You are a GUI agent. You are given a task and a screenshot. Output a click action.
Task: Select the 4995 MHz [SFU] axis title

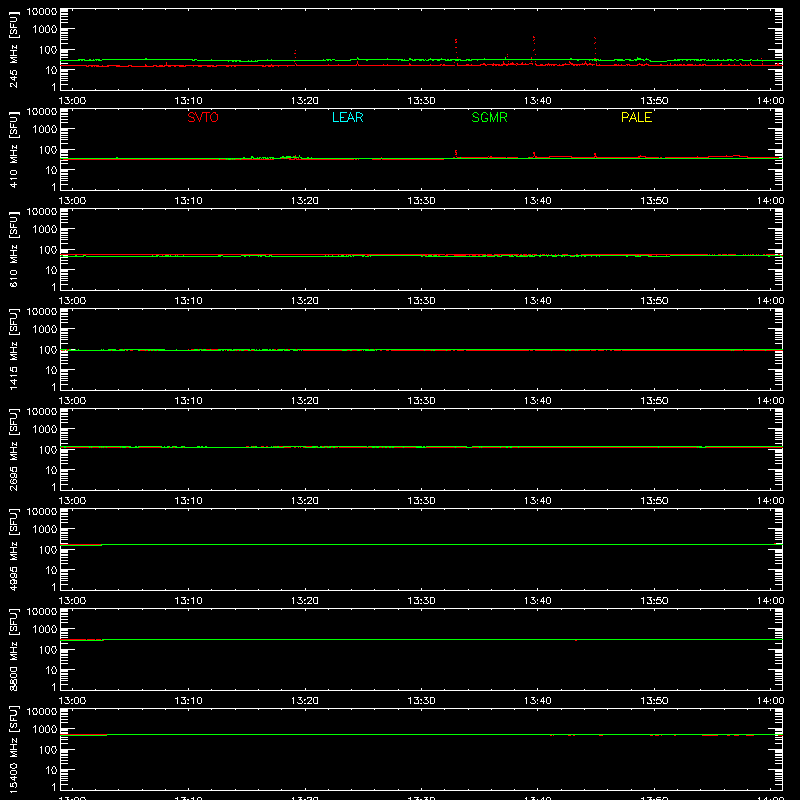coord(14,550)
